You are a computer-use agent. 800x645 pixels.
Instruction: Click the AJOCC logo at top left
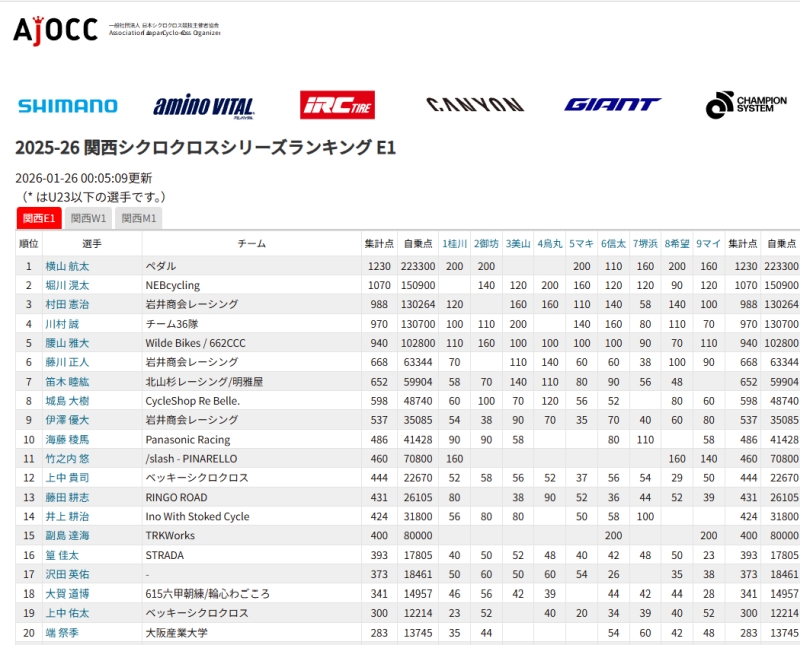56,30
